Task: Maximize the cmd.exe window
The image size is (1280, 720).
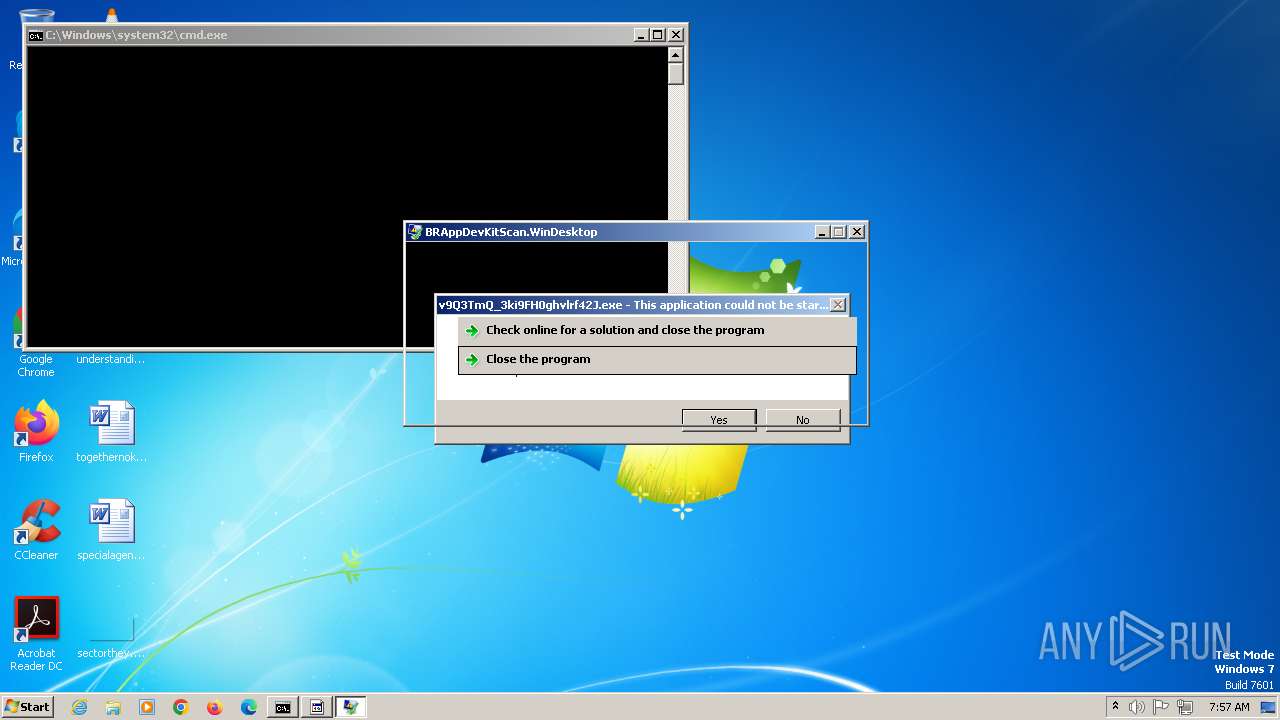Action: point(658,35)
